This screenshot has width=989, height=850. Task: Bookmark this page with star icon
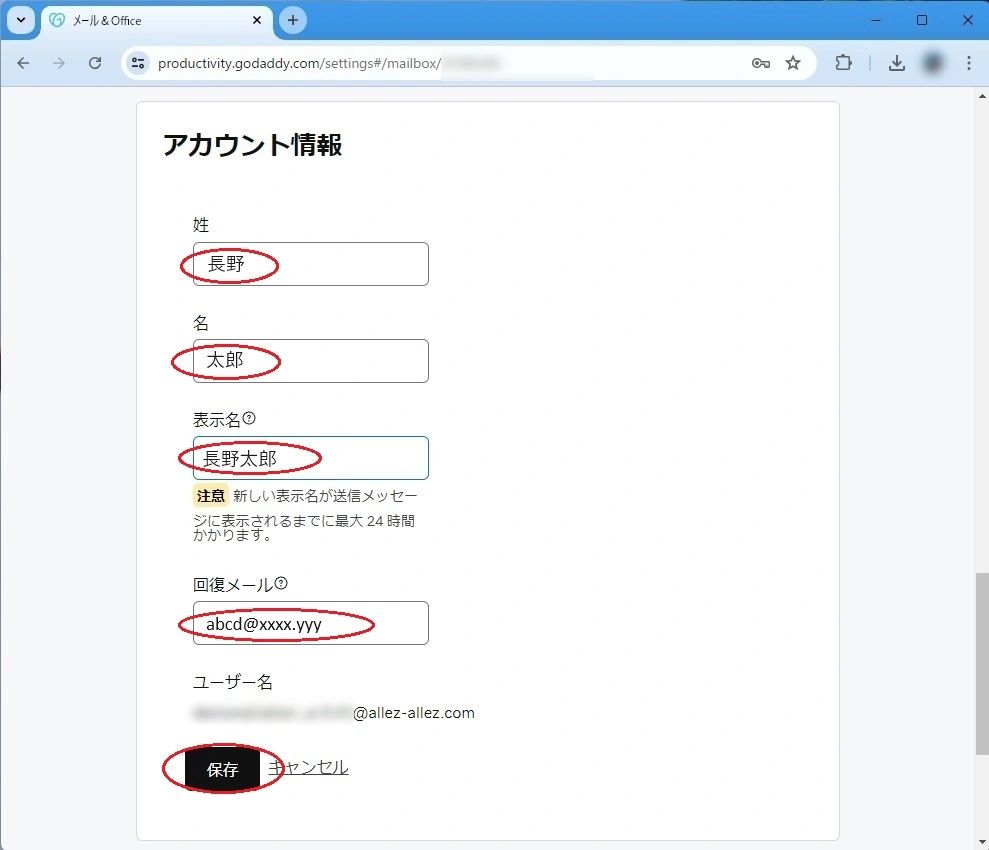[x=793, y=63]
